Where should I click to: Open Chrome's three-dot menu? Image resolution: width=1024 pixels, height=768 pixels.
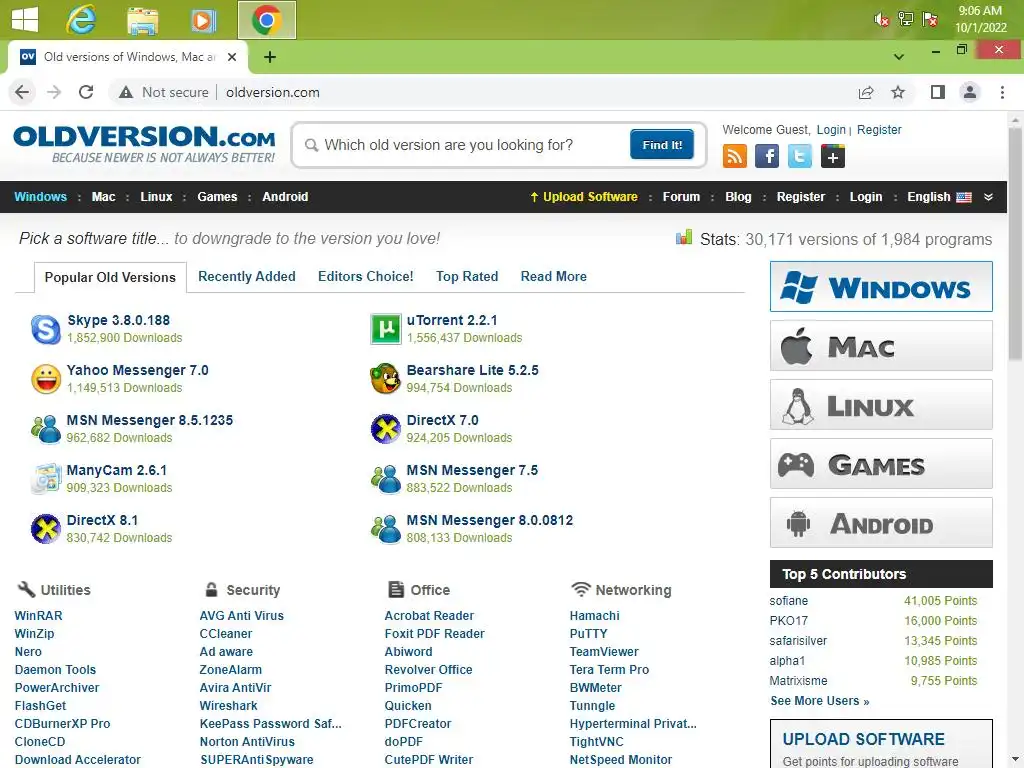[x=1002, y=92]
